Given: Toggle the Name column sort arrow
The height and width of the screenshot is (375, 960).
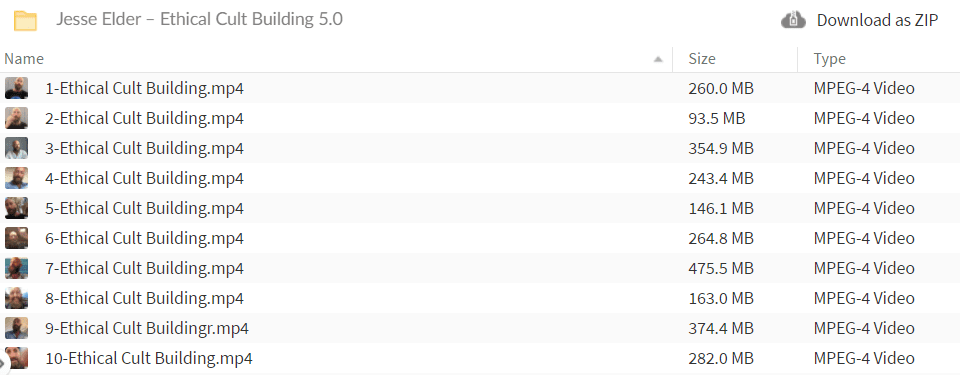Looking at the screenshot, I should [x=658, y=59].
